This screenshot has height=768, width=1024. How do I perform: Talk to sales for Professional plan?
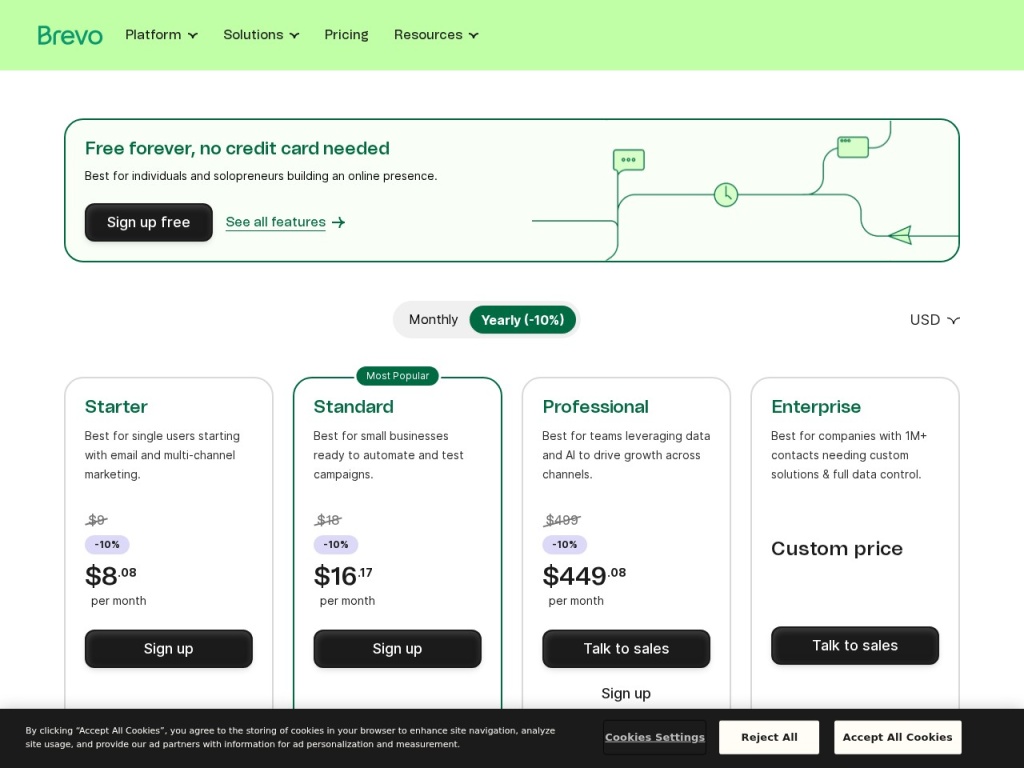[626, 648]
